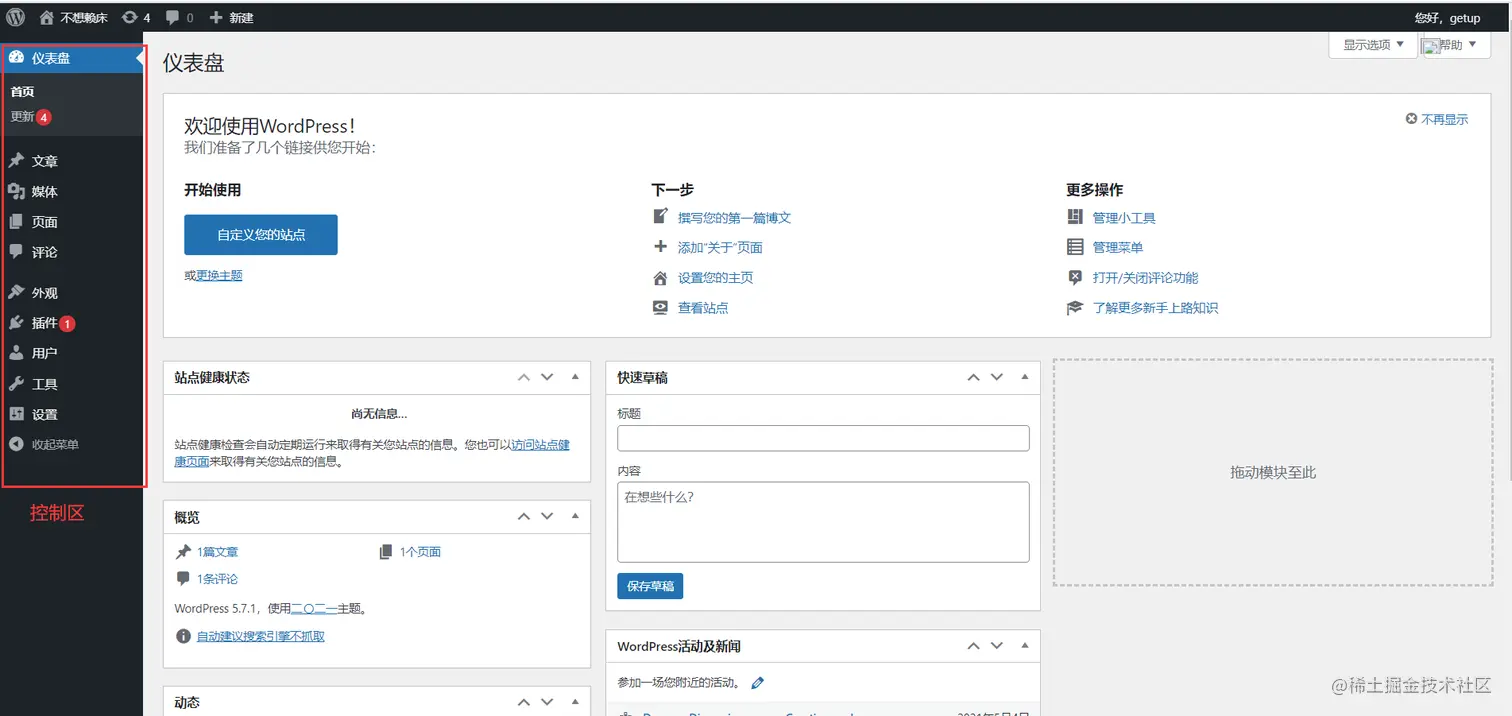Open the 1条评论 link in 概览
The height and width of the screenshot is (716, 1512).
coord(217,579)
